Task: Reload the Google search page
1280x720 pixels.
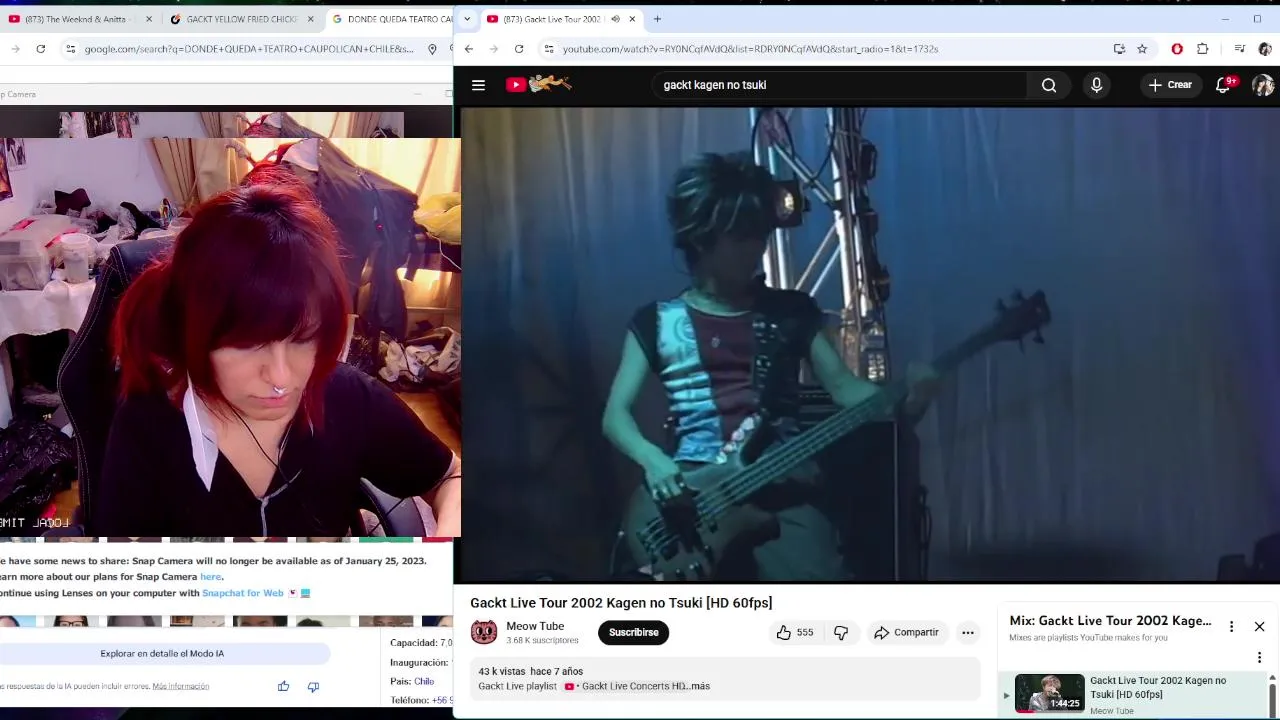Action: (40, 49)
